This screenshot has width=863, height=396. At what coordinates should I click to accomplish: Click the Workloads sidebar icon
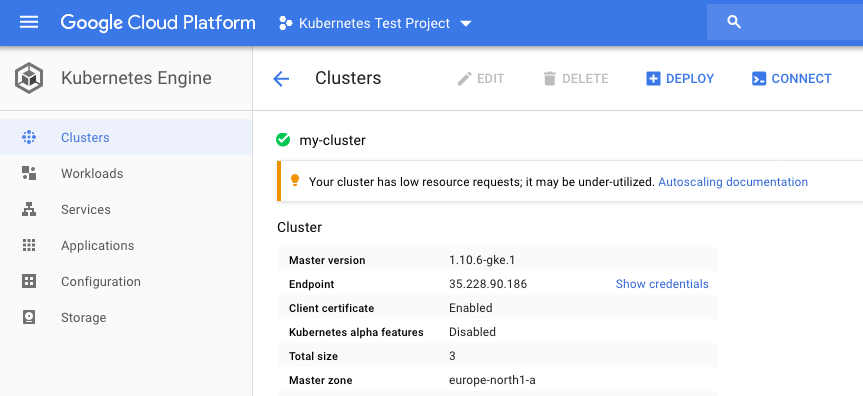[29, 173]
